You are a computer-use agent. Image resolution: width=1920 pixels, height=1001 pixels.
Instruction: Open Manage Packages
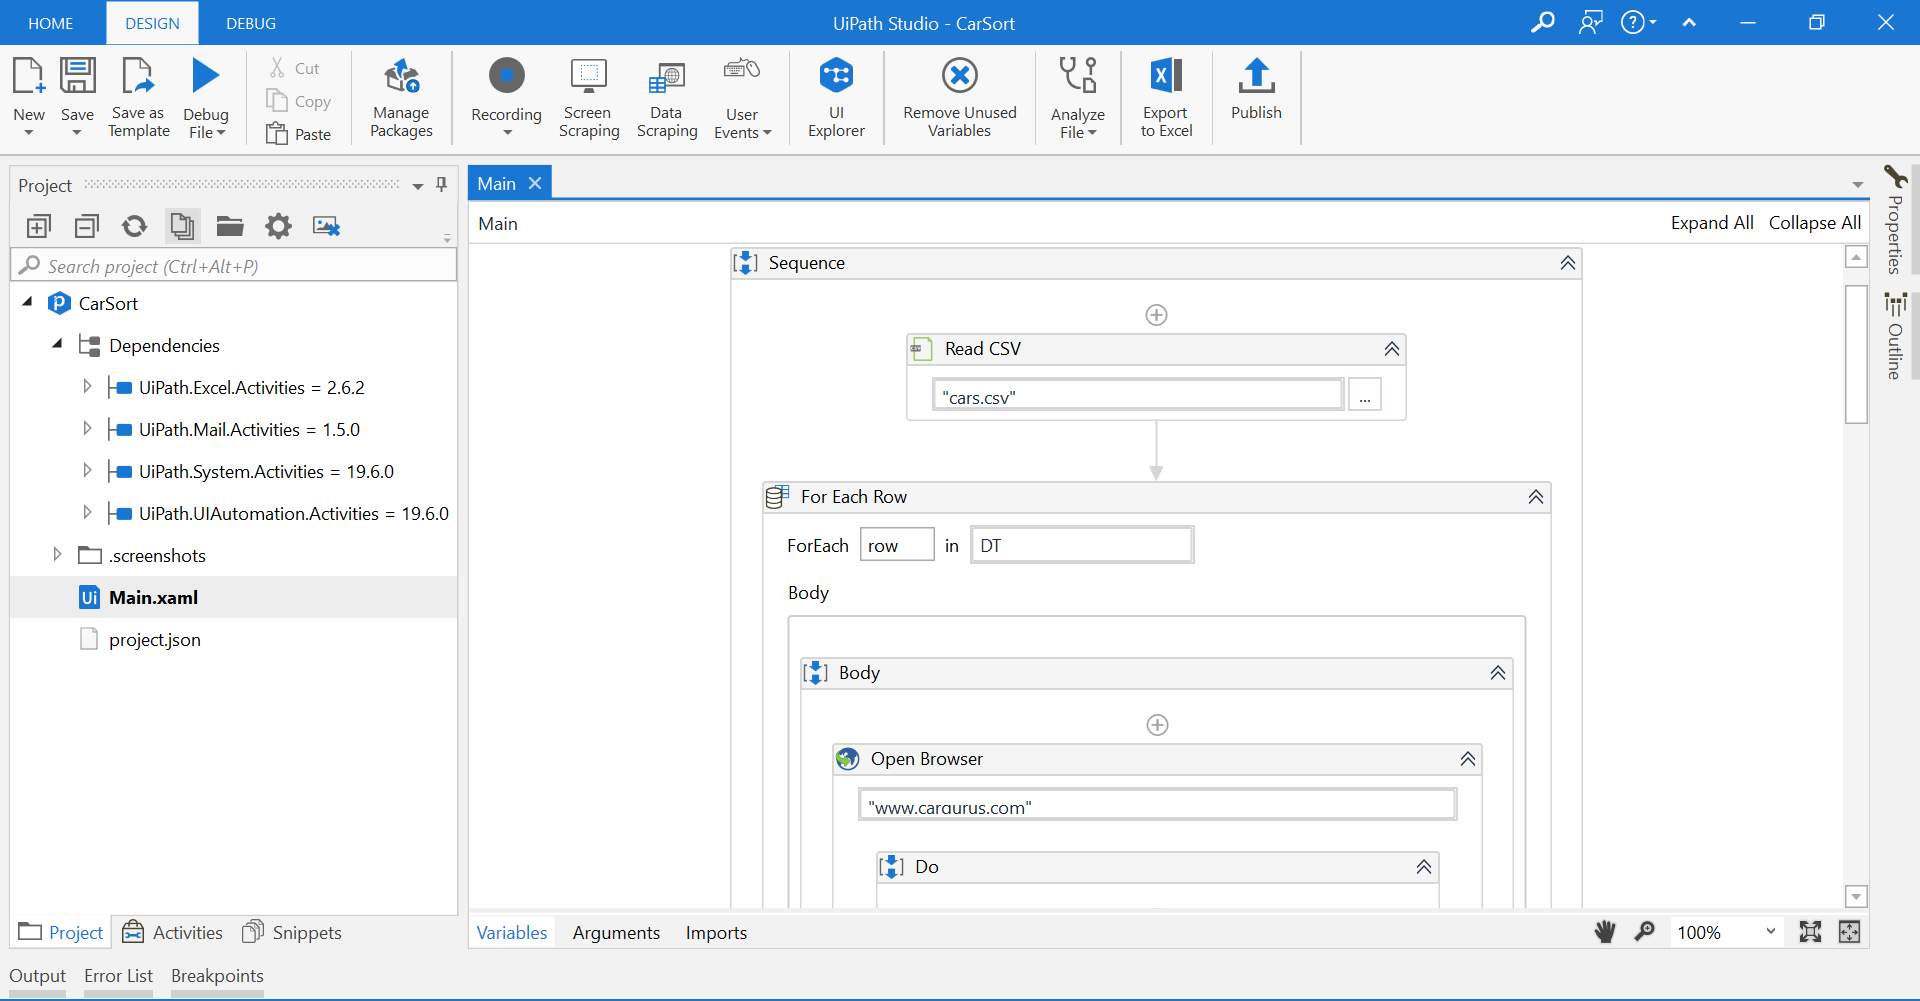pos(401,97)
